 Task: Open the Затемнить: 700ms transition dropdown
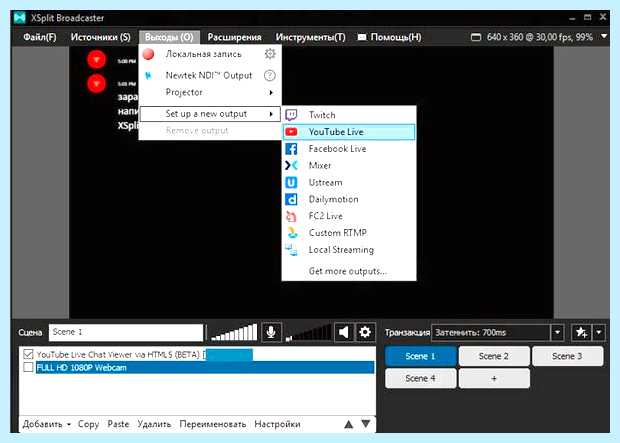pos(557,332)
